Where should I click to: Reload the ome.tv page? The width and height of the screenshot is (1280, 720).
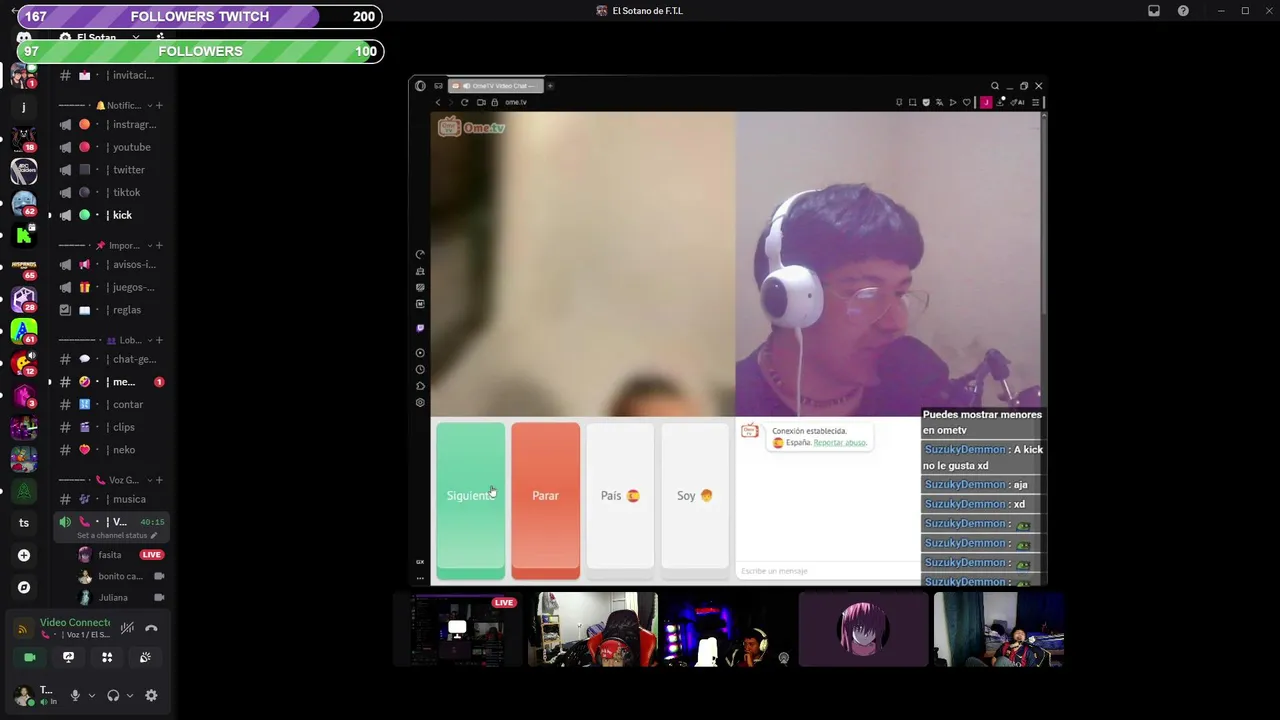464,102
